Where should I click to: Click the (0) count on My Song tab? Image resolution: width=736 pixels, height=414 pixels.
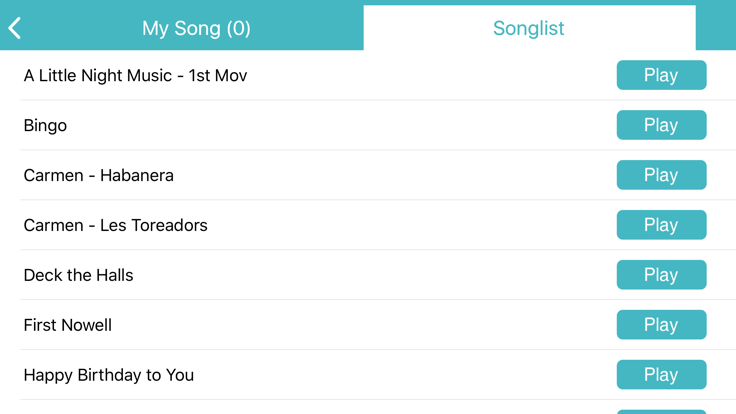click(238, 28)
